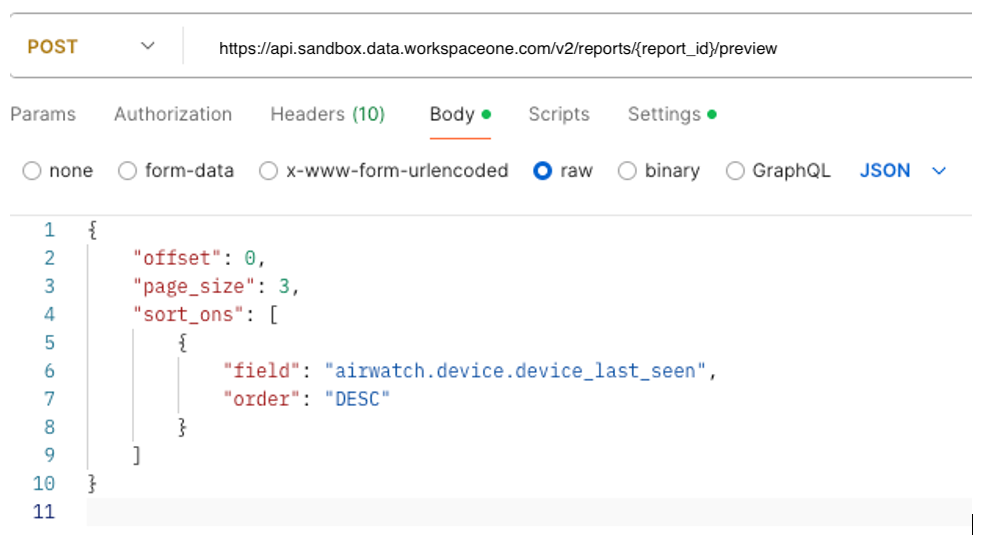Click chevron next to JSON
The width and height of the screenshot is (981, 542).
pos(939,171)
